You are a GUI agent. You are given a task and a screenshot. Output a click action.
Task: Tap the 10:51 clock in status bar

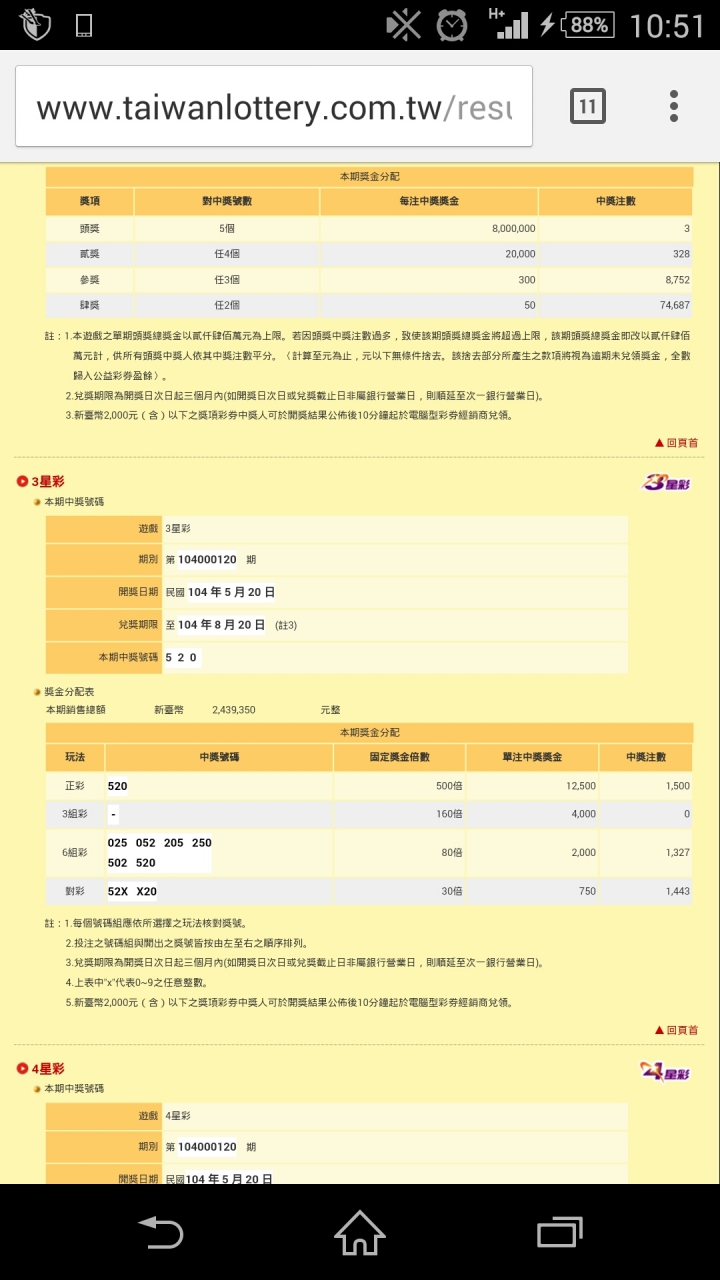[x=667, y=26]
